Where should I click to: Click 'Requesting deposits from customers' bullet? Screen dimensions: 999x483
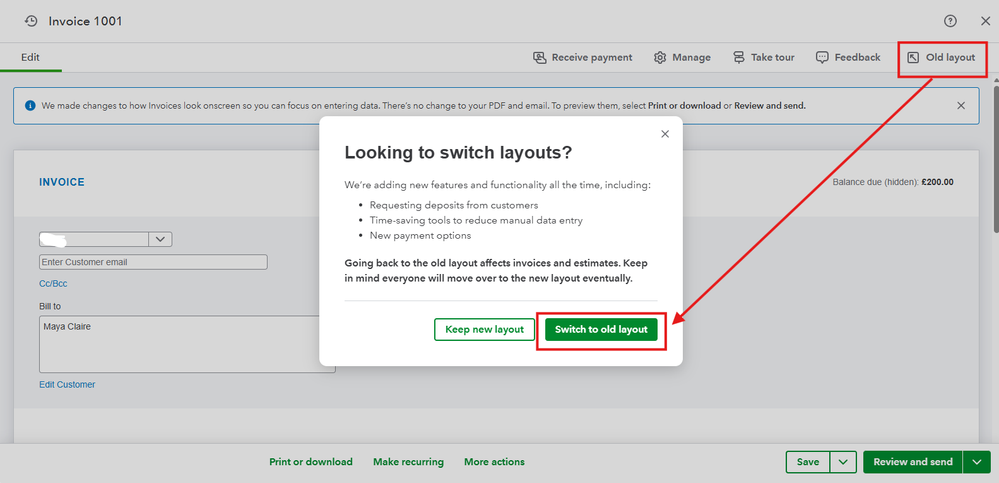[x=454, y=205]
